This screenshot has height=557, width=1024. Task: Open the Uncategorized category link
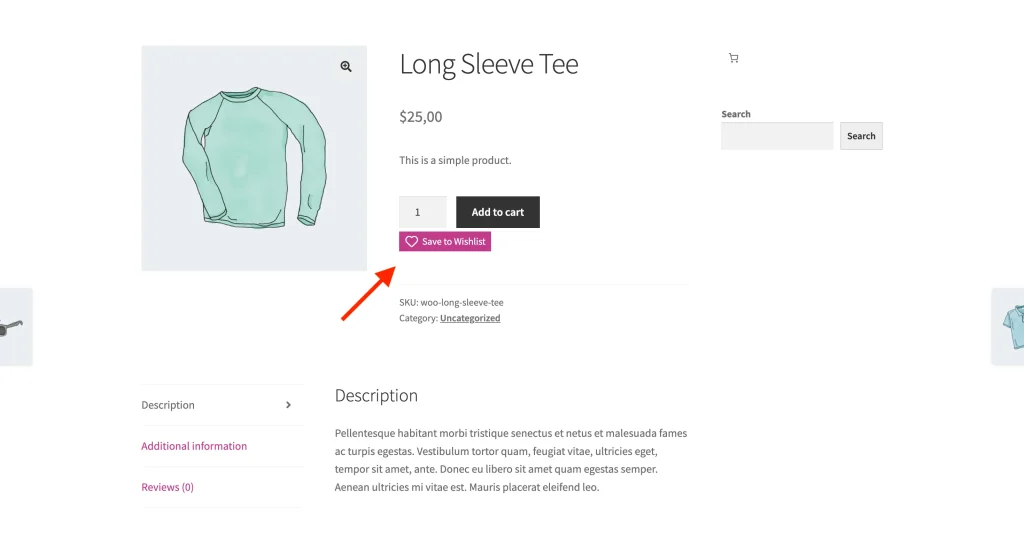coord(470,318)
